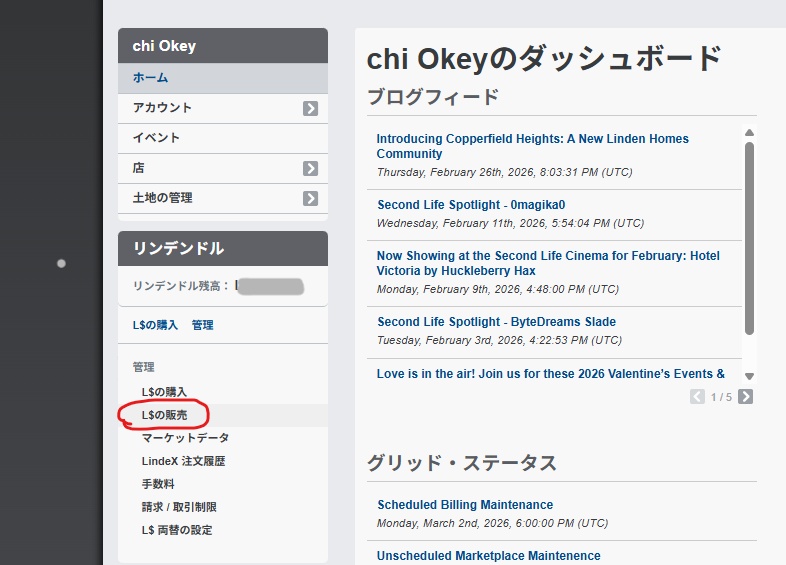The width and height of the screenshot is (786, 565).
Task: Open マーケットデータ link
Action: pos(185,438)
